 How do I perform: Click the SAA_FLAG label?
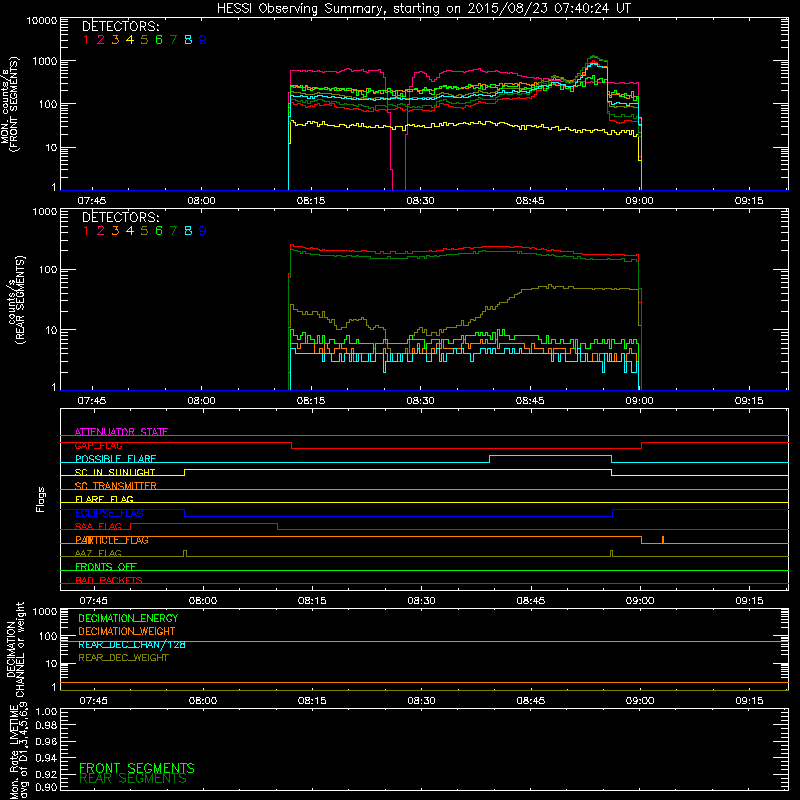click(98, 526)
